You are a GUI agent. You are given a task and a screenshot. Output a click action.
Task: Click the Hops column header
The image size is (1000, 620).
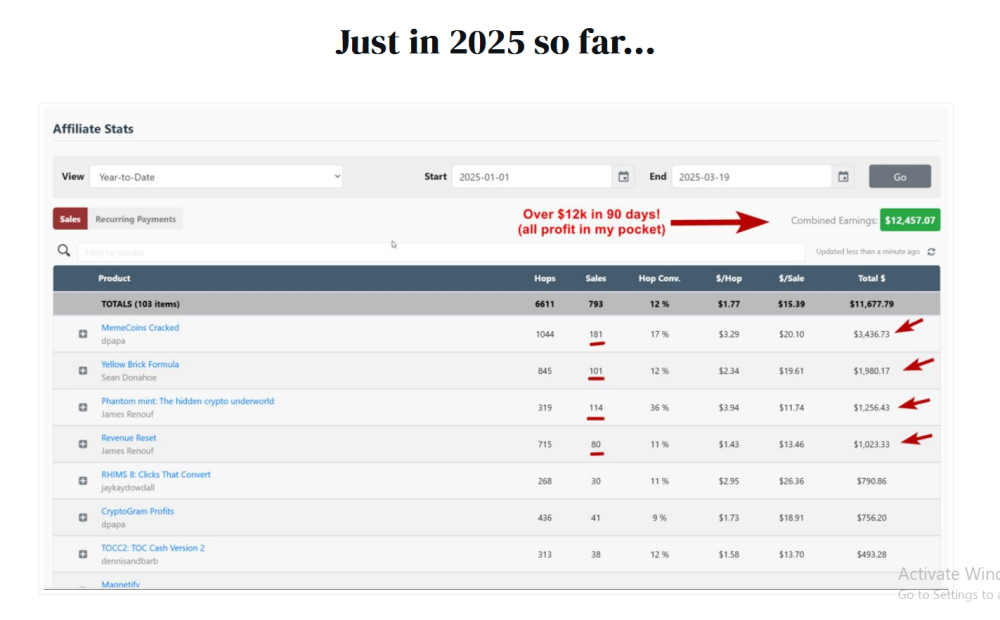pos(545,278)
